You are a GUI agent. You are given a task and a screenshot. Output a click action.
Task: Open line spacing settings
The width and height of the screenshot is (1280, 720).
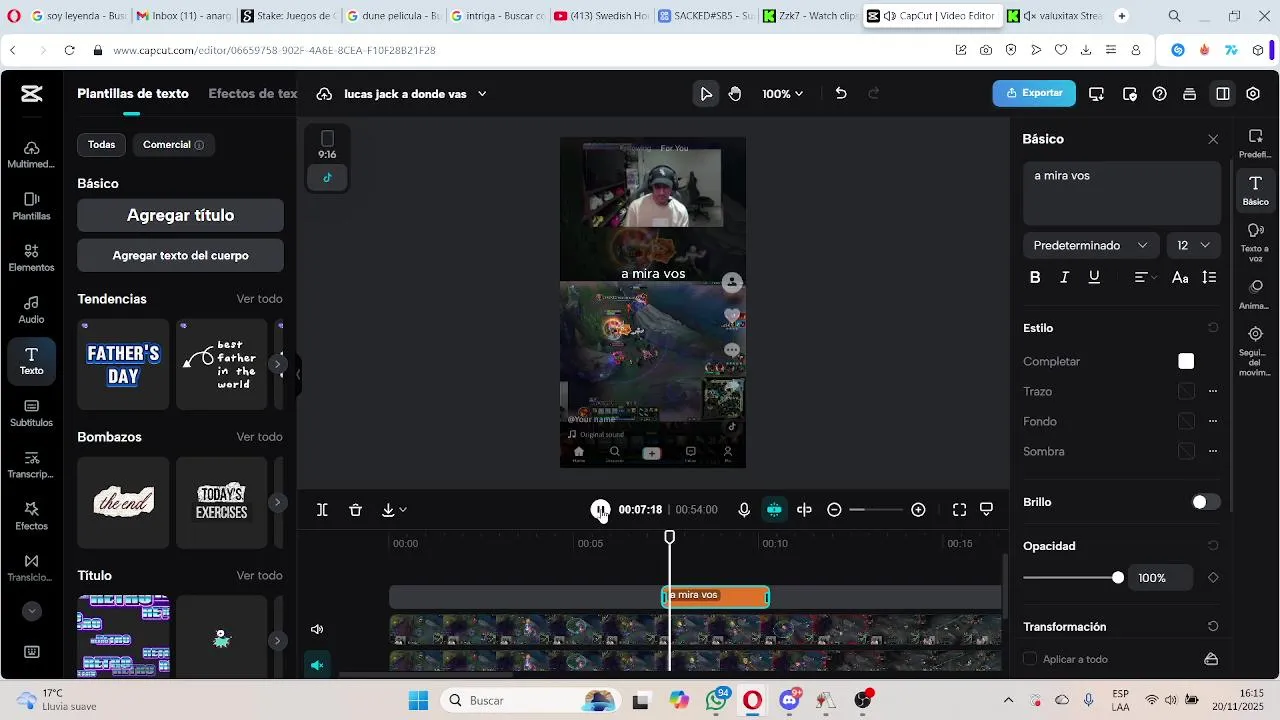[1209, 277]
